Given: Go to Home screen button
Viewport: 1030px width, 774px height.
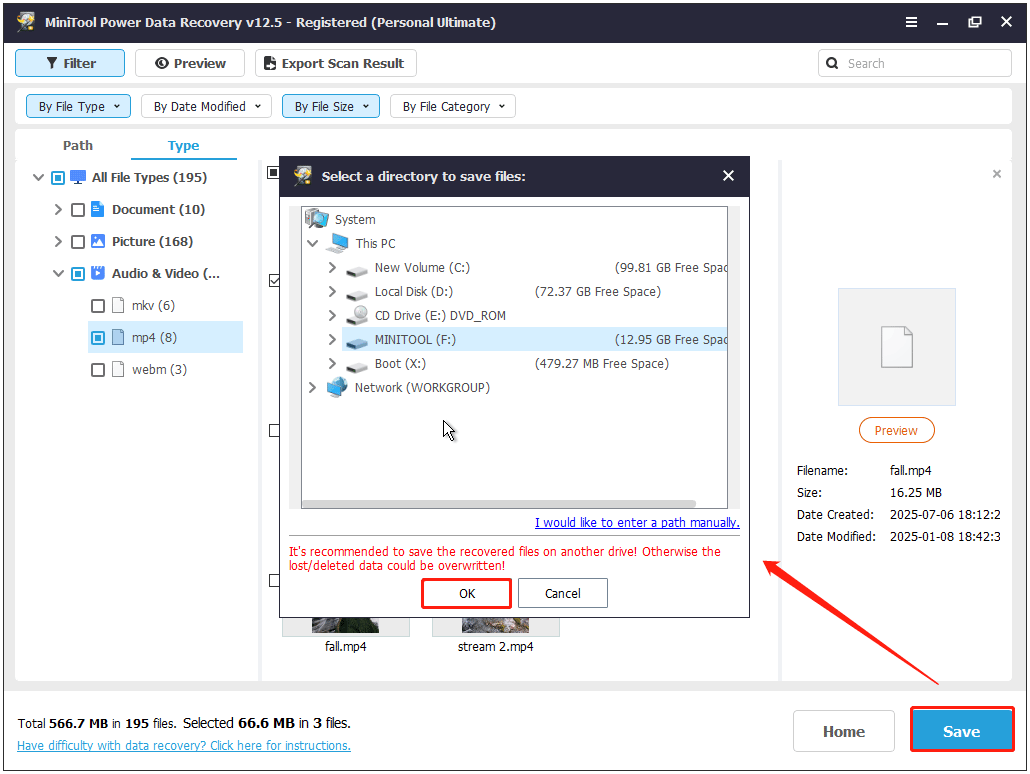Looking at the screenshot, I should [x=843, y=731].
